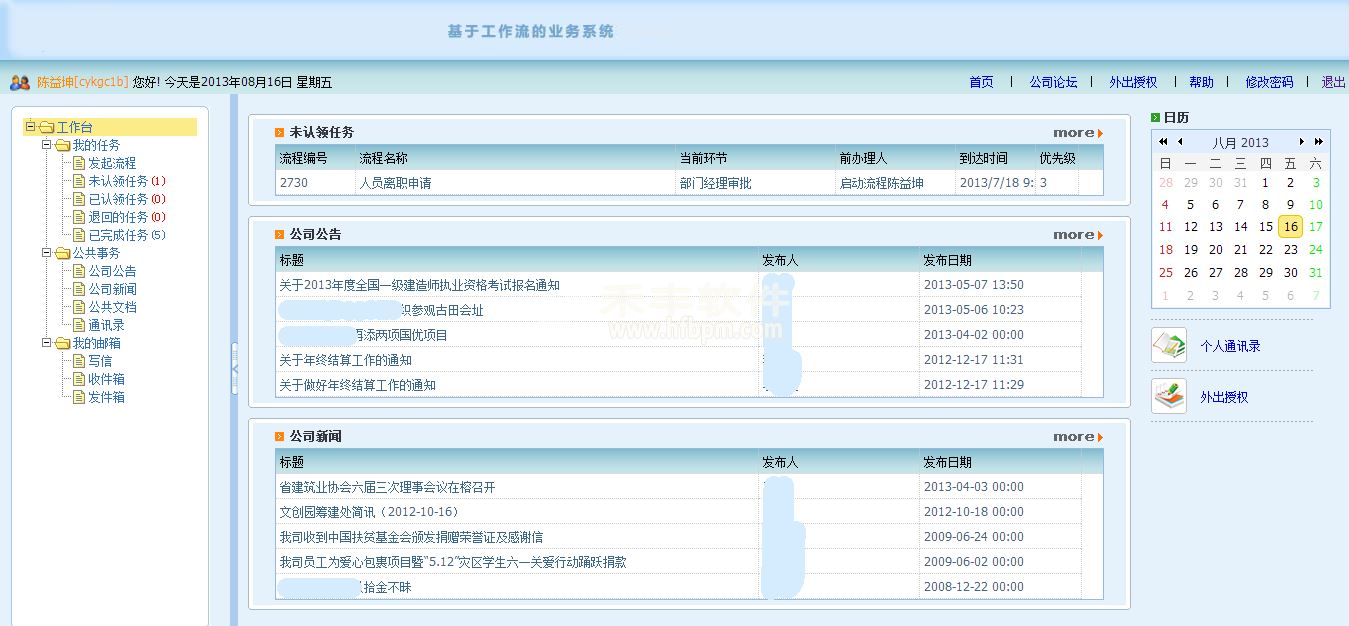Select day 16 in the calendar
Screen dimensions: 1349x626
click(x=1290, y=227)
